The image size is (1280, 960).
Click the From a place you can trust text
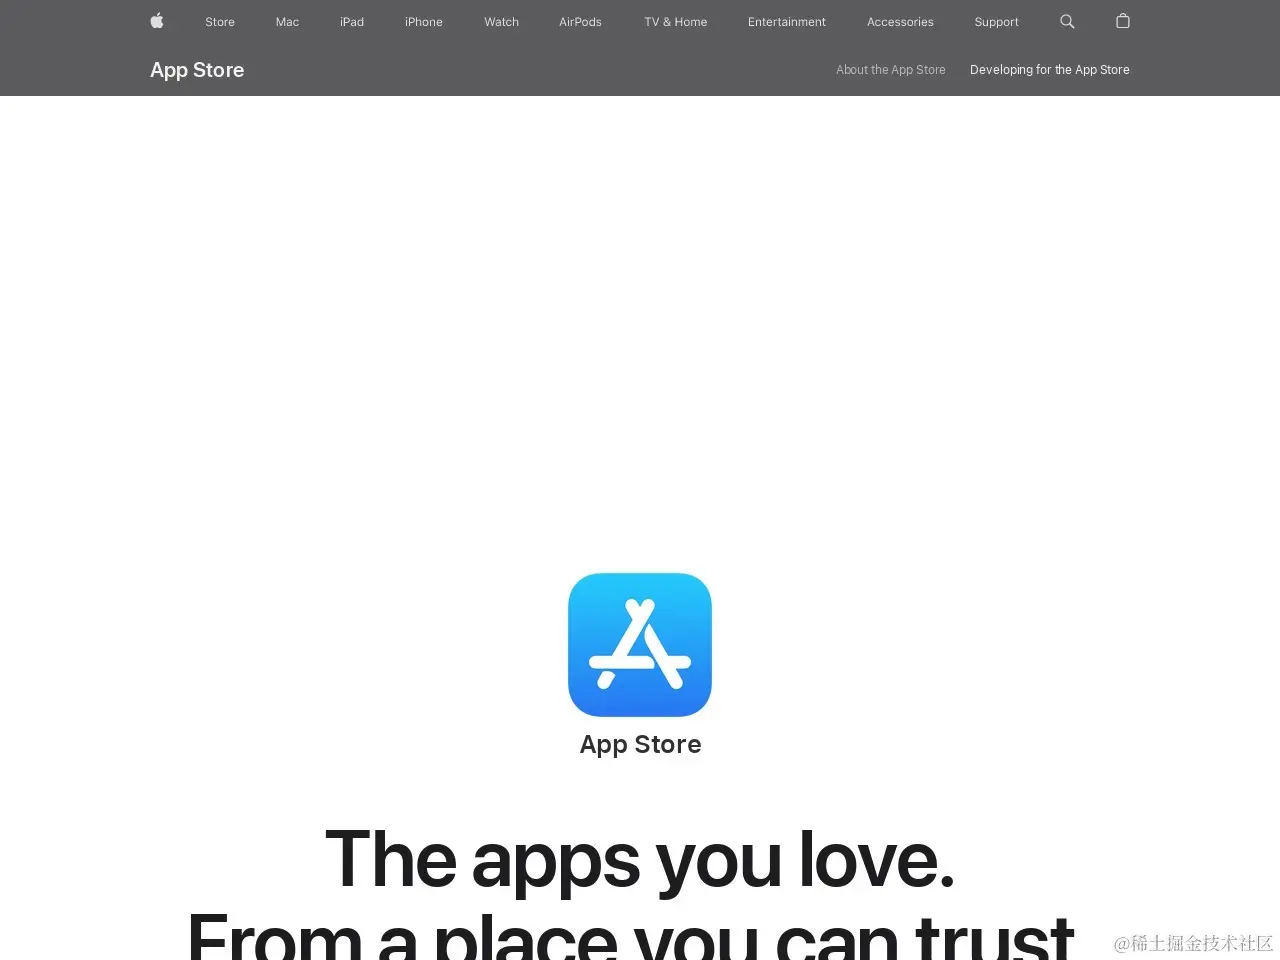point(631,935)
